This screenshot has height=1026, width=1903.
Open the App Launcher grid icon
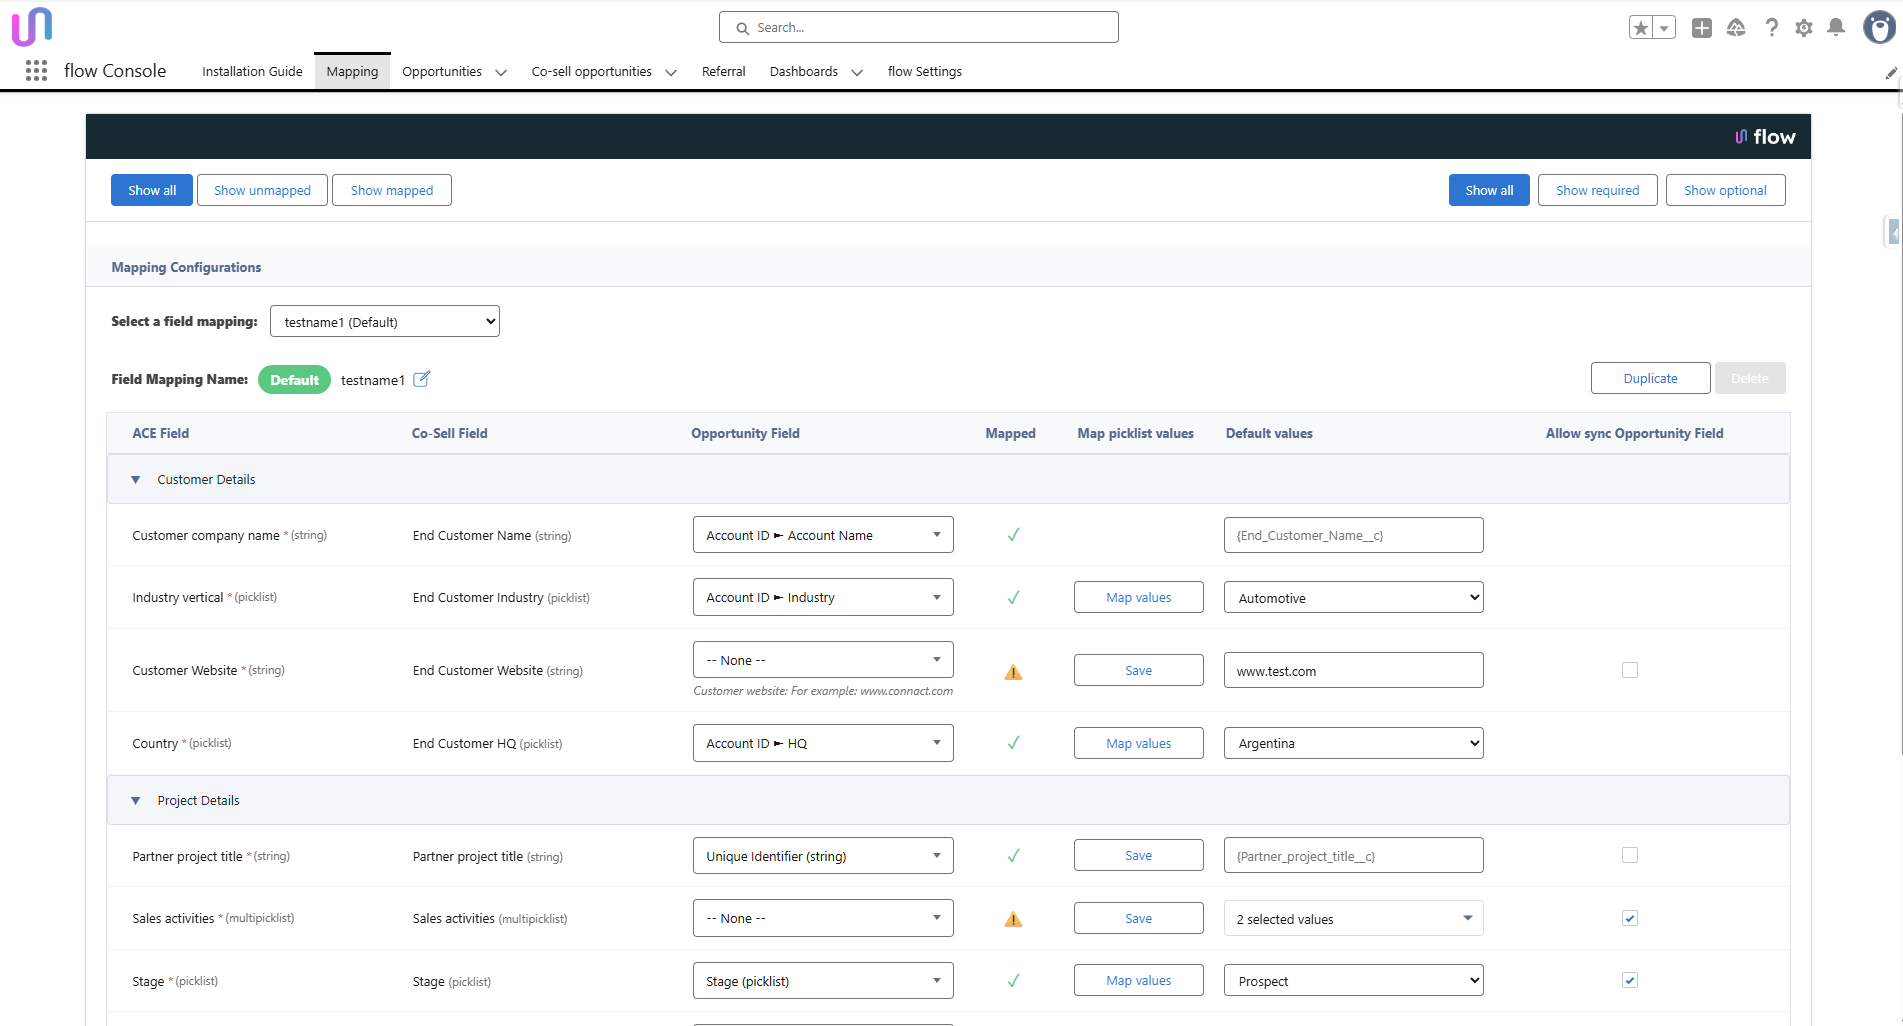36,71
